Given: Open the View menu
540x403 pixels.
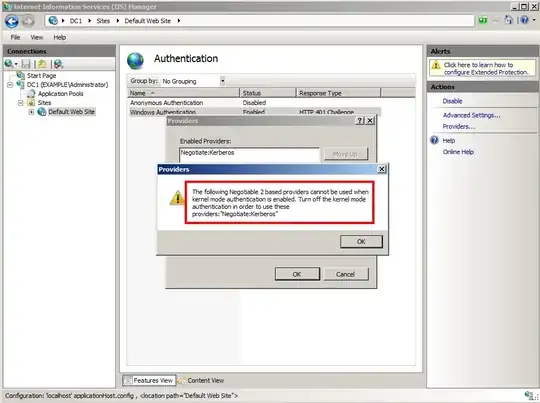Looking at the screenshot, I should click(37, 37).
